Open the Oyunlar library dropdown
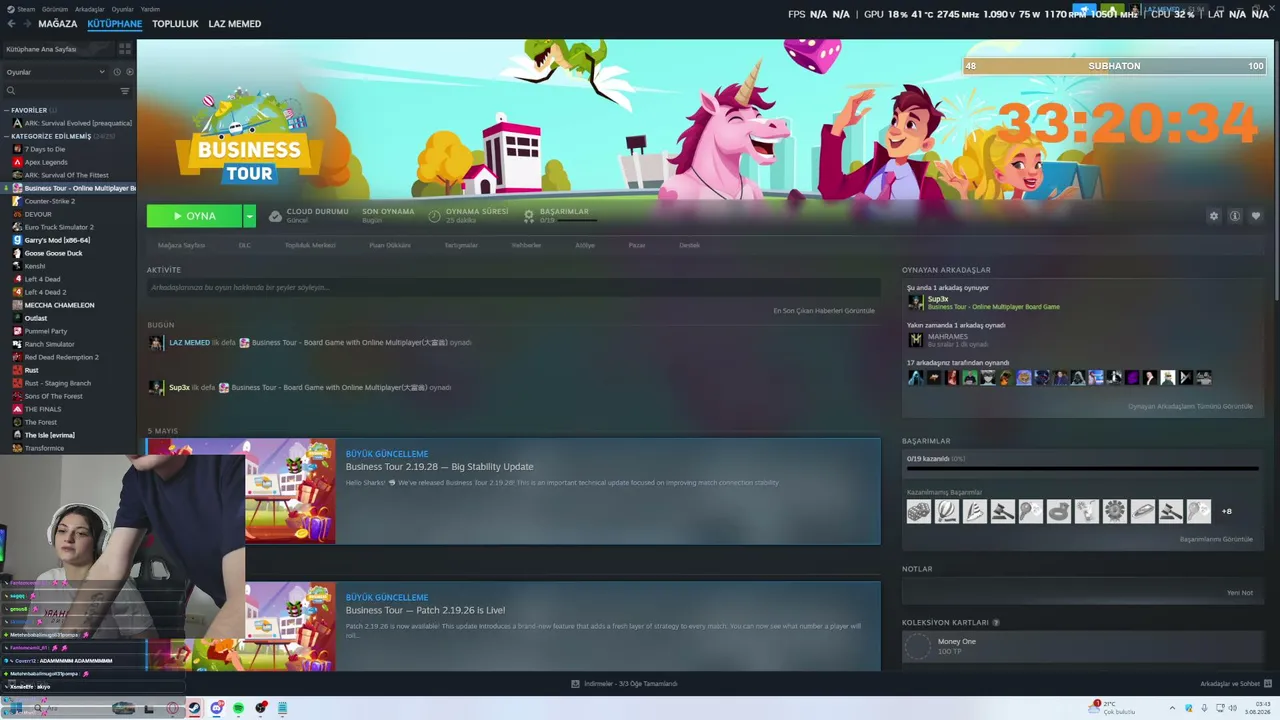The height and width of the screenshot is (720, 1280). [55, 72]
